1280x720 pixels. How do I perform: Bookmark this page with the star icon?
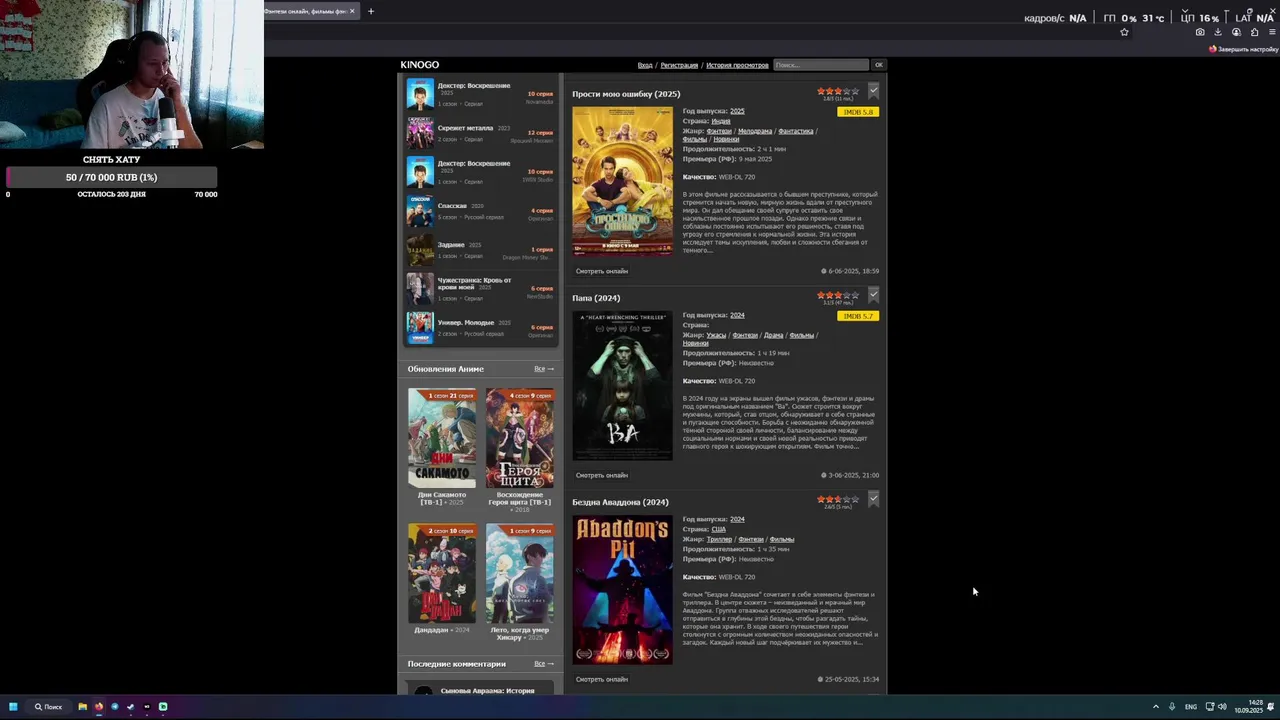point(1124,32)
